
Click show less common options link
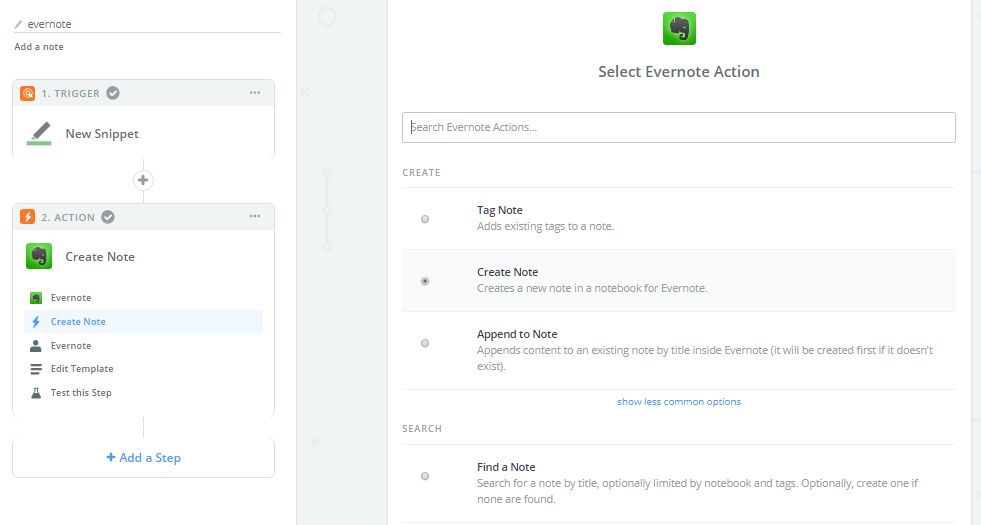pos(679,402)
